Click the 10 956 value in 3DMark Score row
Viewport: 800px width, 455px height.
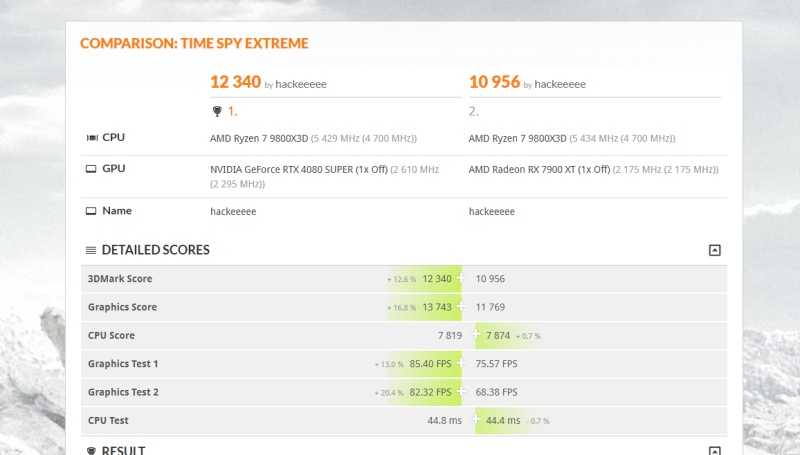pos(490,279)
